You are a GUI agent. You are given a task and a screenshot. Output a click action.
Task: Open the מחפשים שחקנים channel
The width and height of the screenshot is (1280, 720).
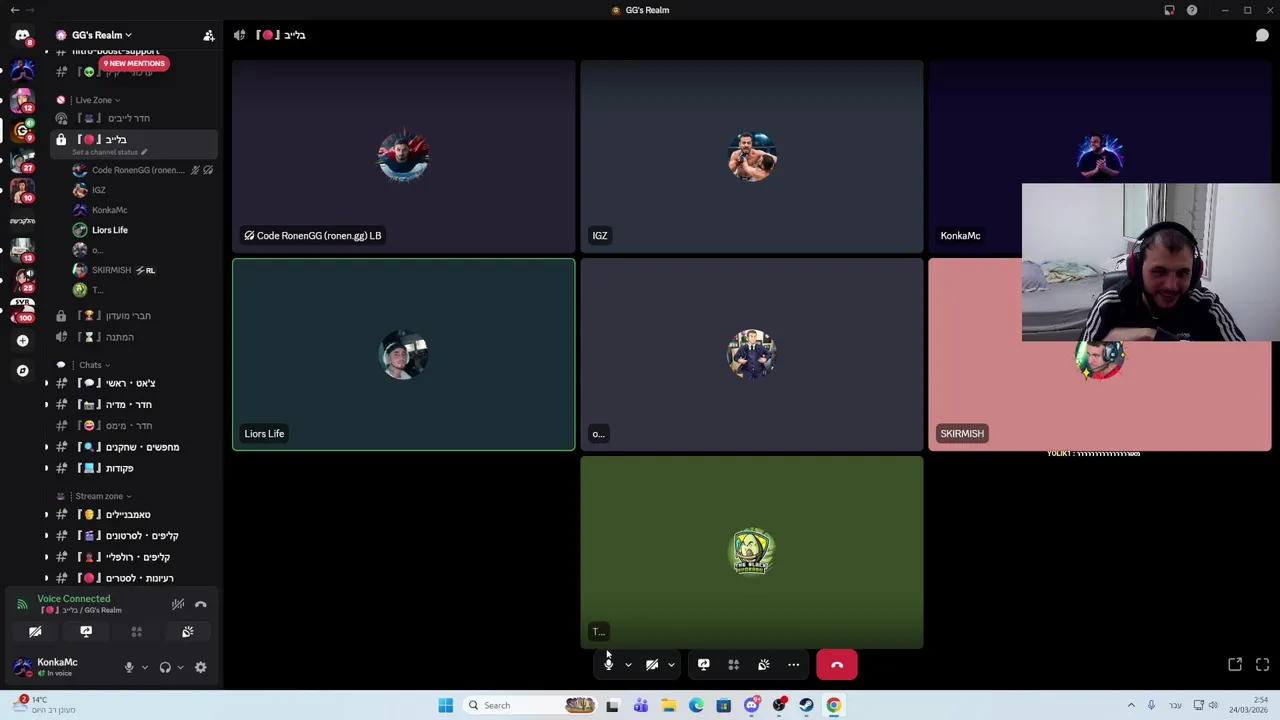coord(134,447)
